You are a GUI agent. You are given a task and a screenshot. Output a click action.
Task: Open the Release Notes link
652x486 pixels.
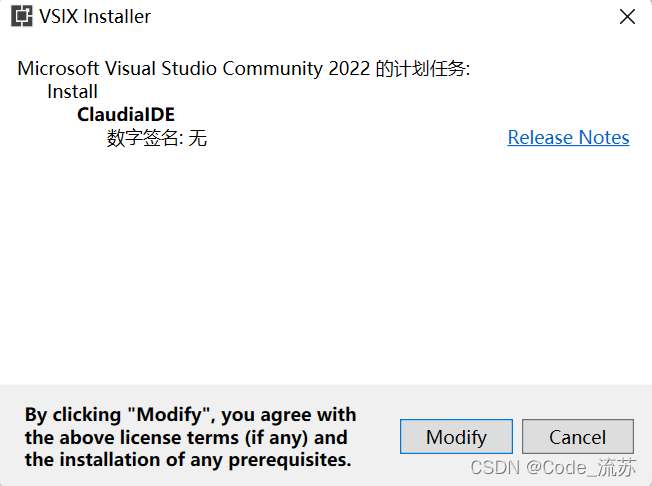coord(568,138)
